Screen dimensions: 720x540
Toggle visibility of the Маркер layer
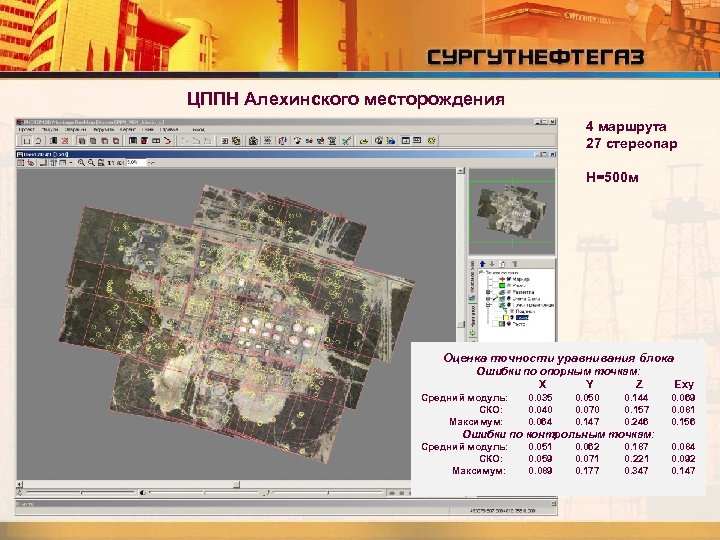tap(509, 279)
